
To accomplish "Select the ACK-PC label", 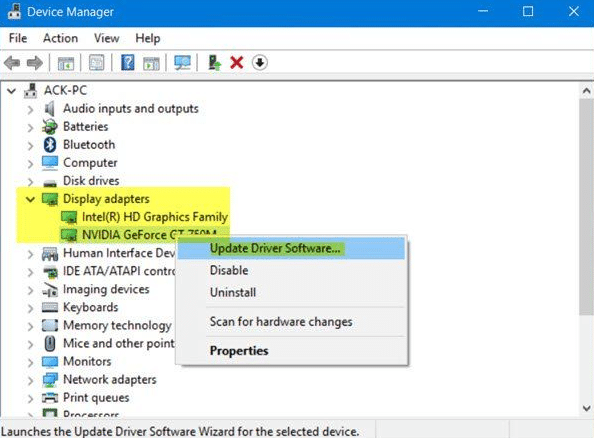I will click(65, 91).
